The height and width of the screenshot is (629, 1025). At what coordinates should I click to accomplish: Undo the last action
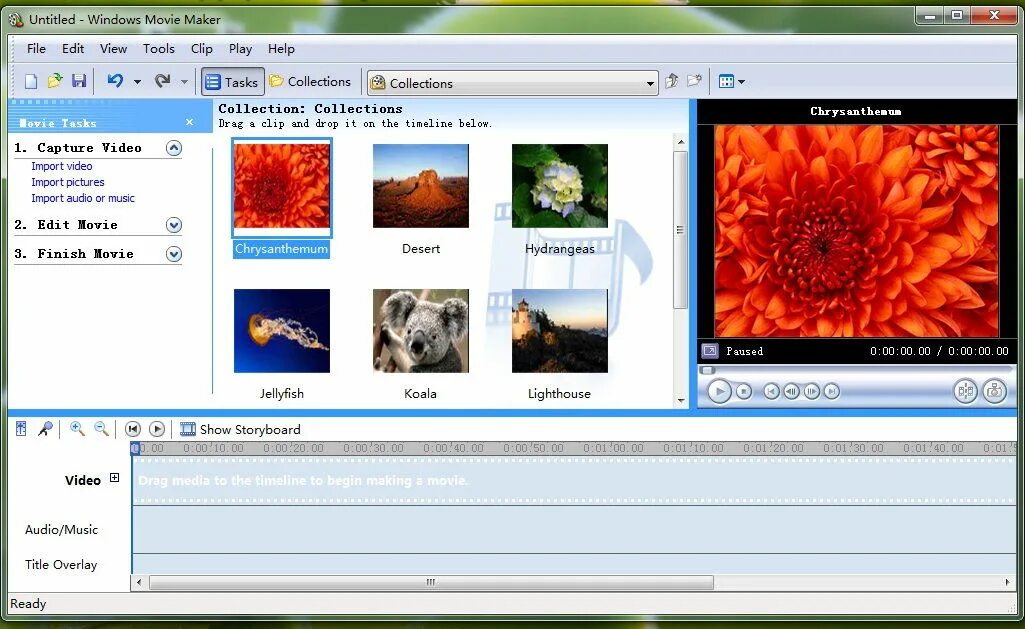[115, 81]
